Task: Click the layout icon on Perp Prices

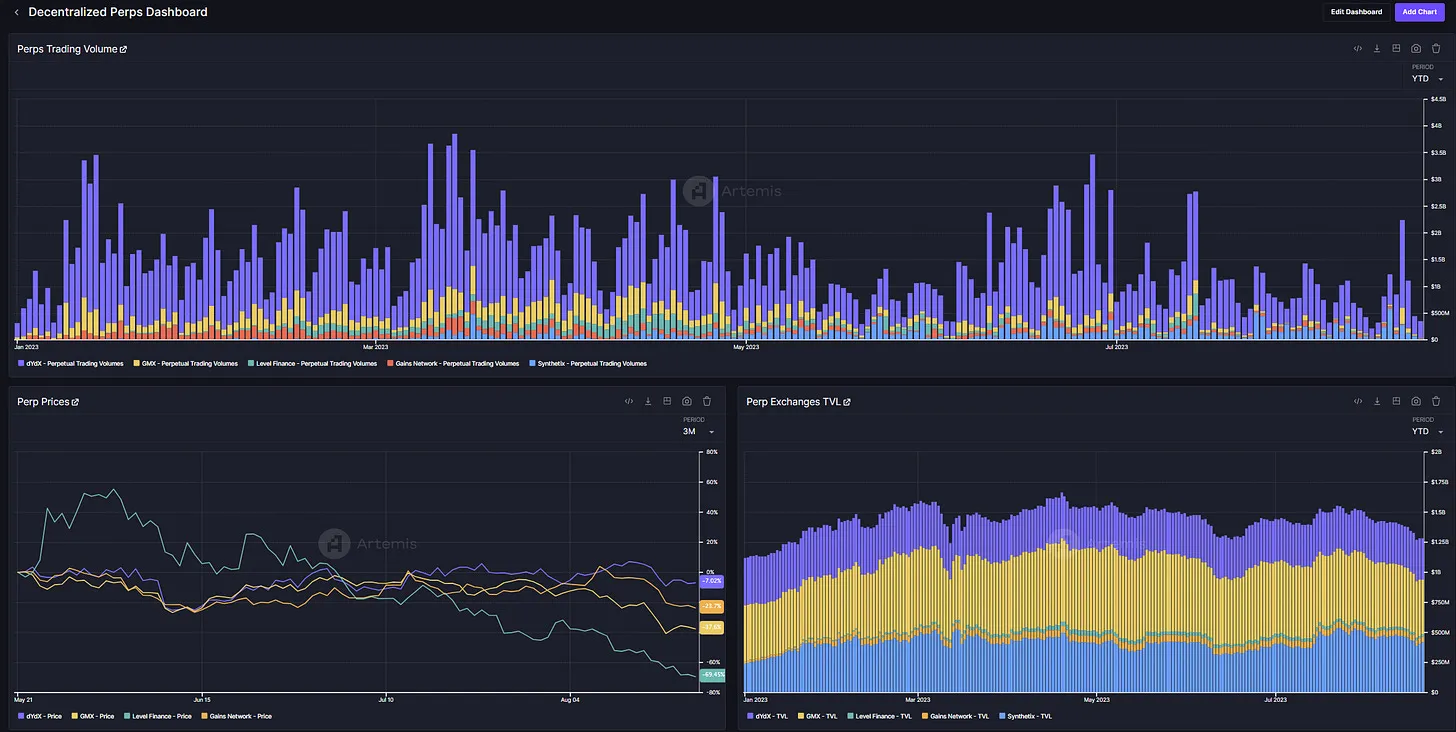Action: click(x=667, y=401)
